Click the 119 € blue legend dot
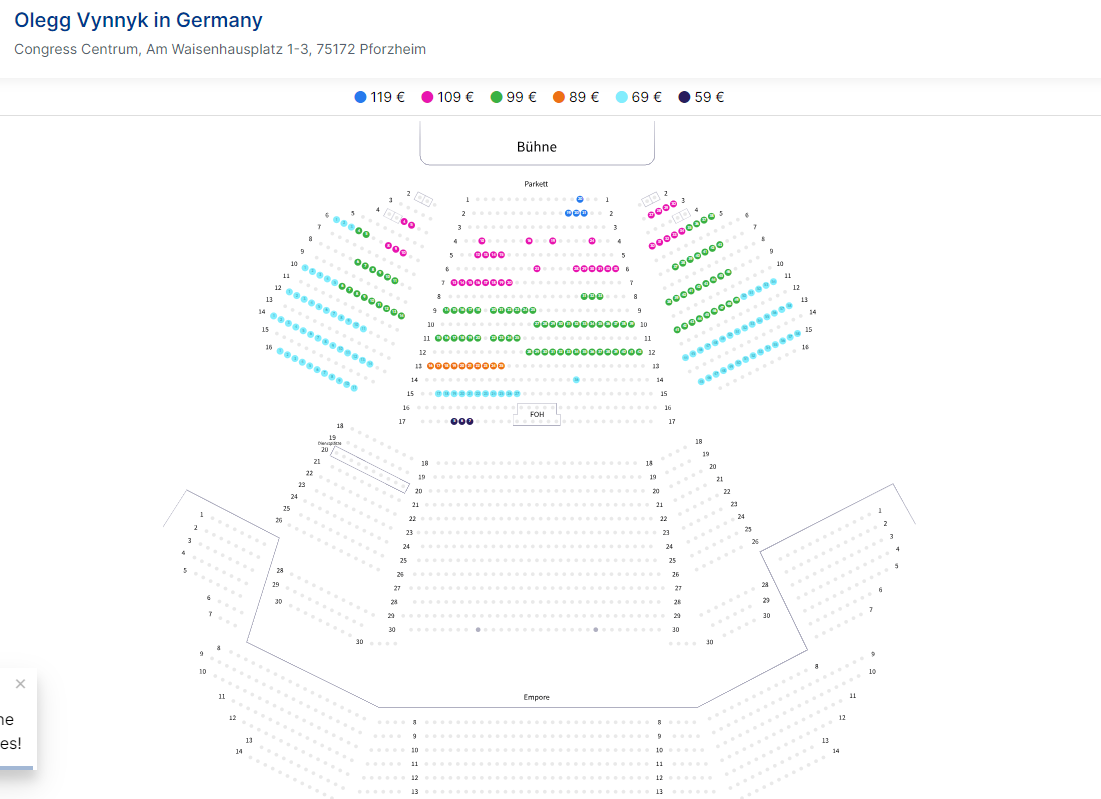1101x799 pixels. [360, 97]
